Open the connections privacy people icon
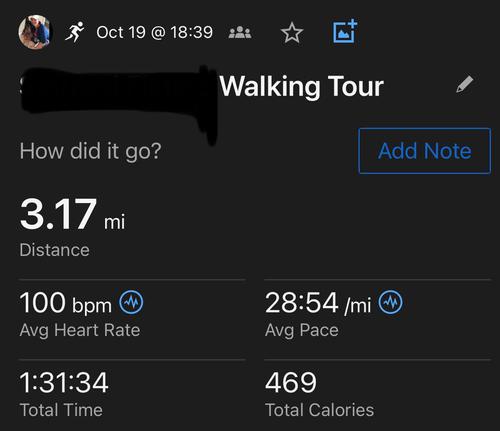The height and width of the screenshot is (431, 500). pyautogui.click(x=240, y=33)
